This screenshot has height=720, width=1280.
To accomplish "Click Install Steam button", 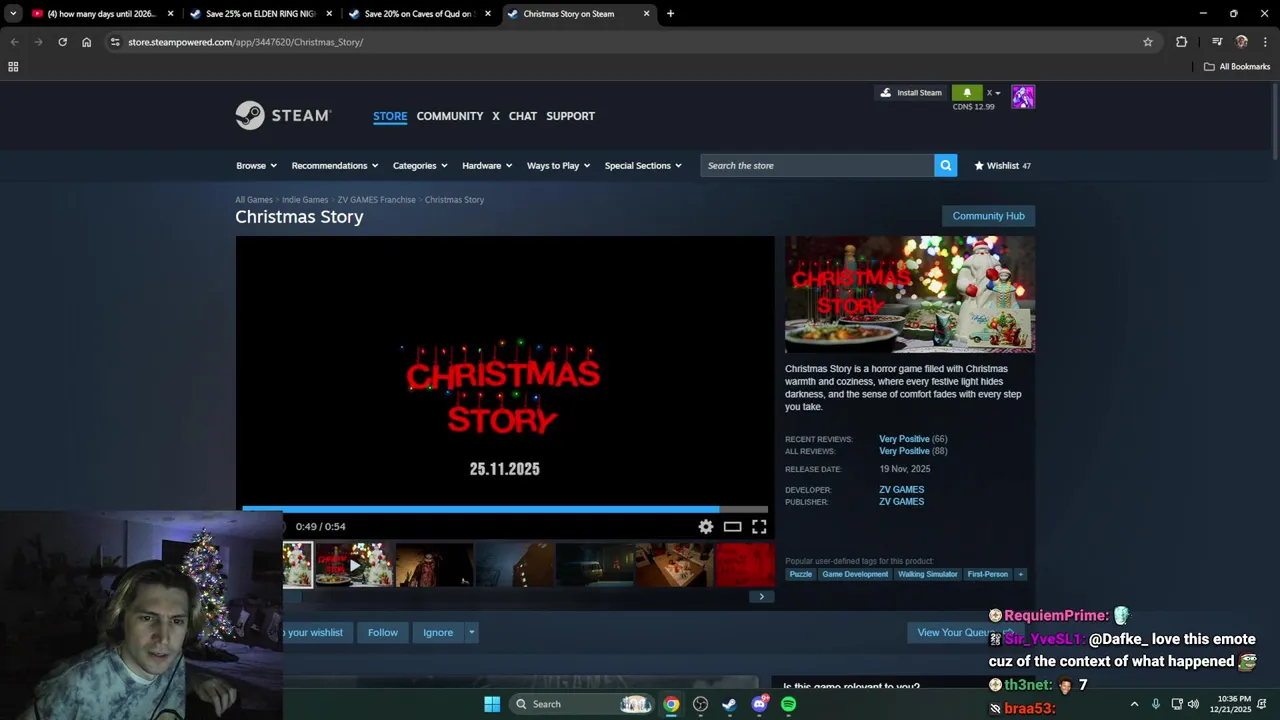I will coord(911,93).
